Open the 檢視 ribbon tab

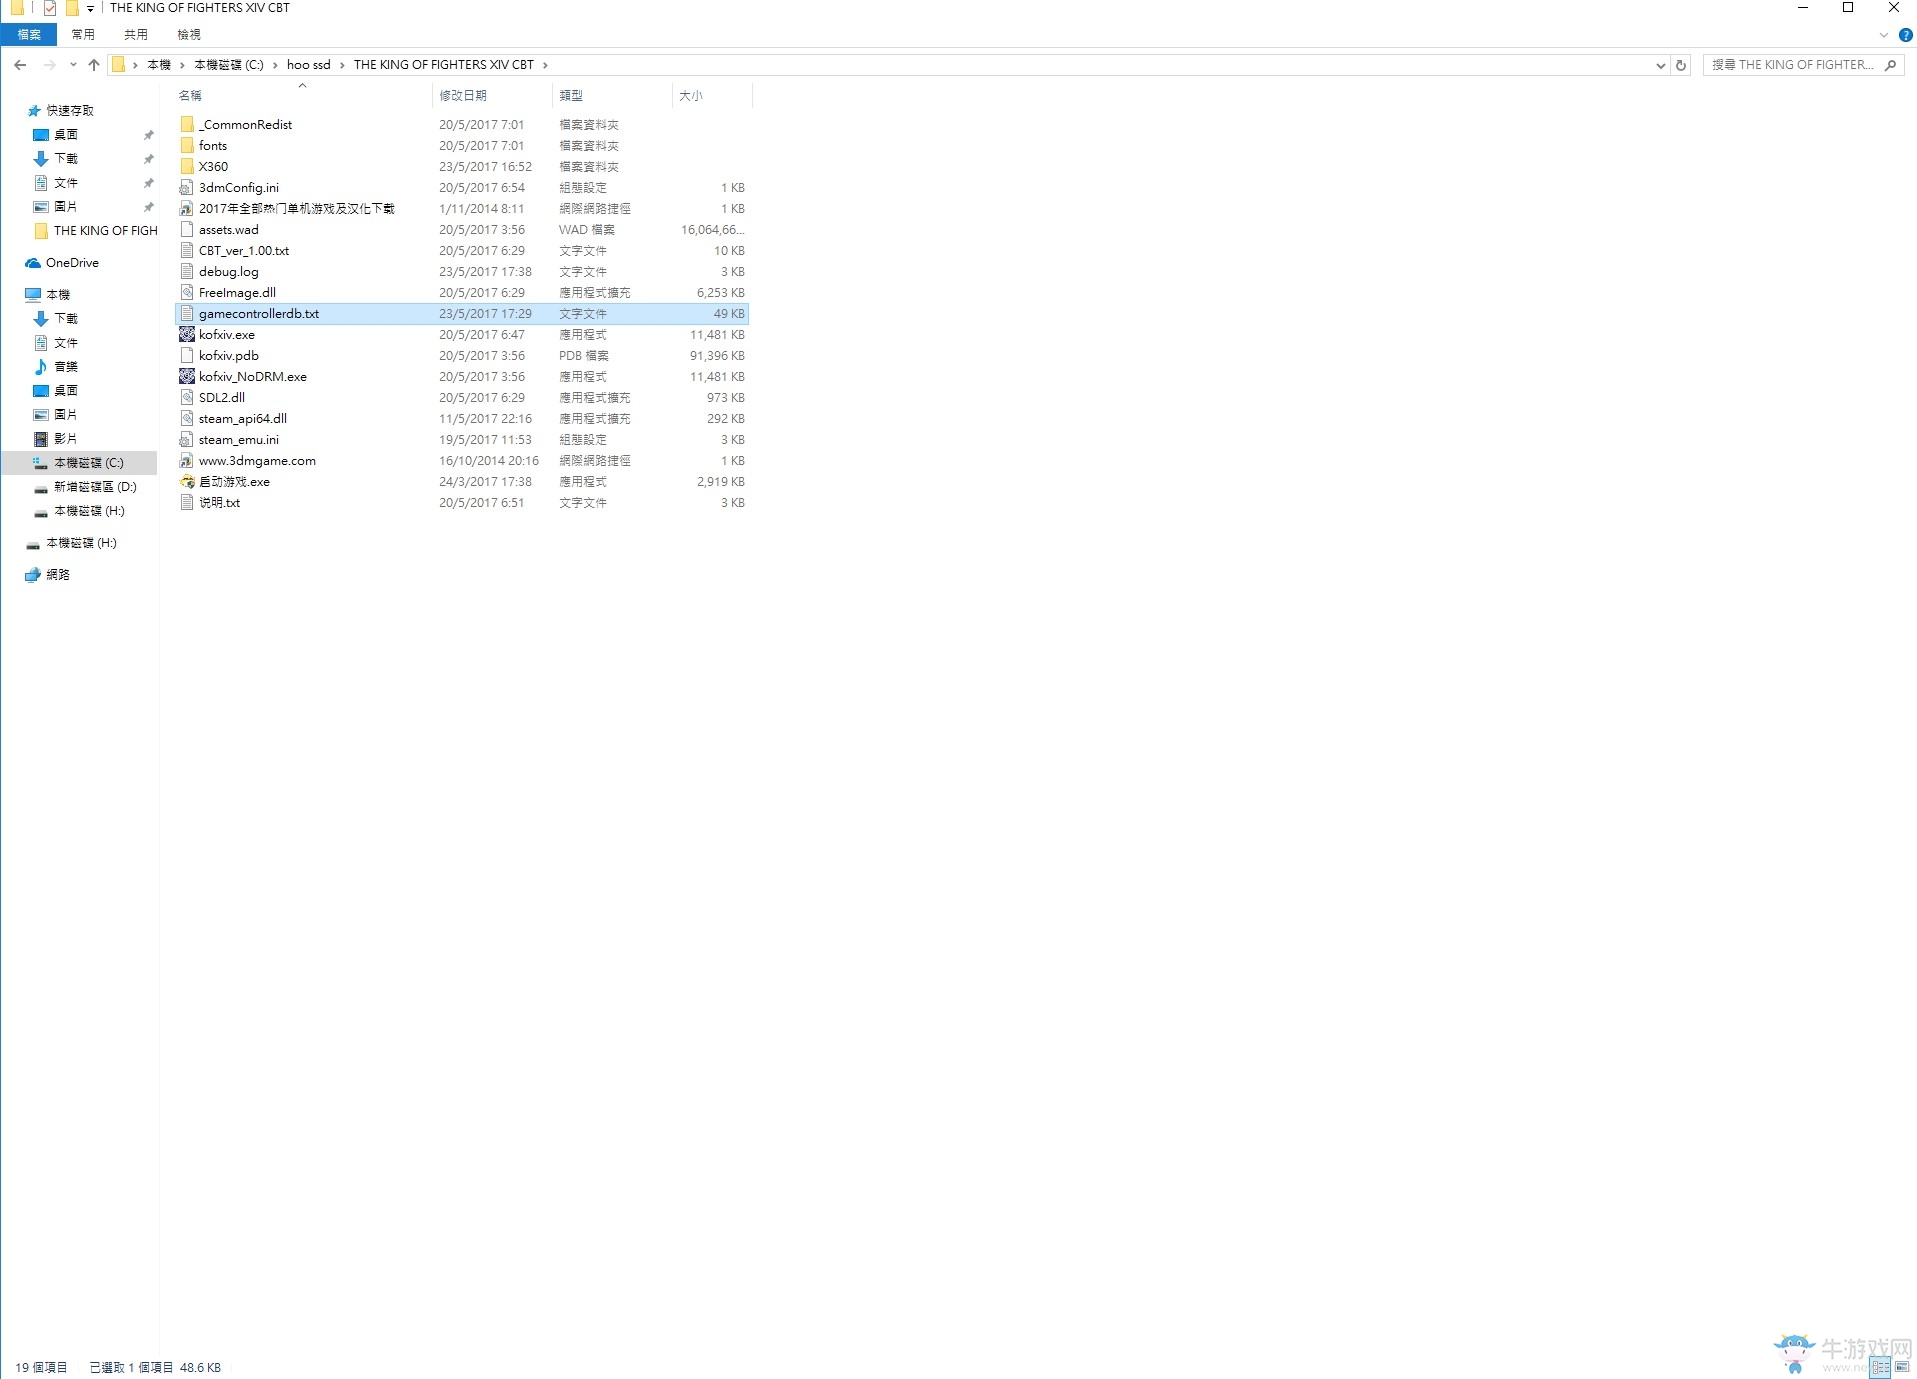point(189,35)
